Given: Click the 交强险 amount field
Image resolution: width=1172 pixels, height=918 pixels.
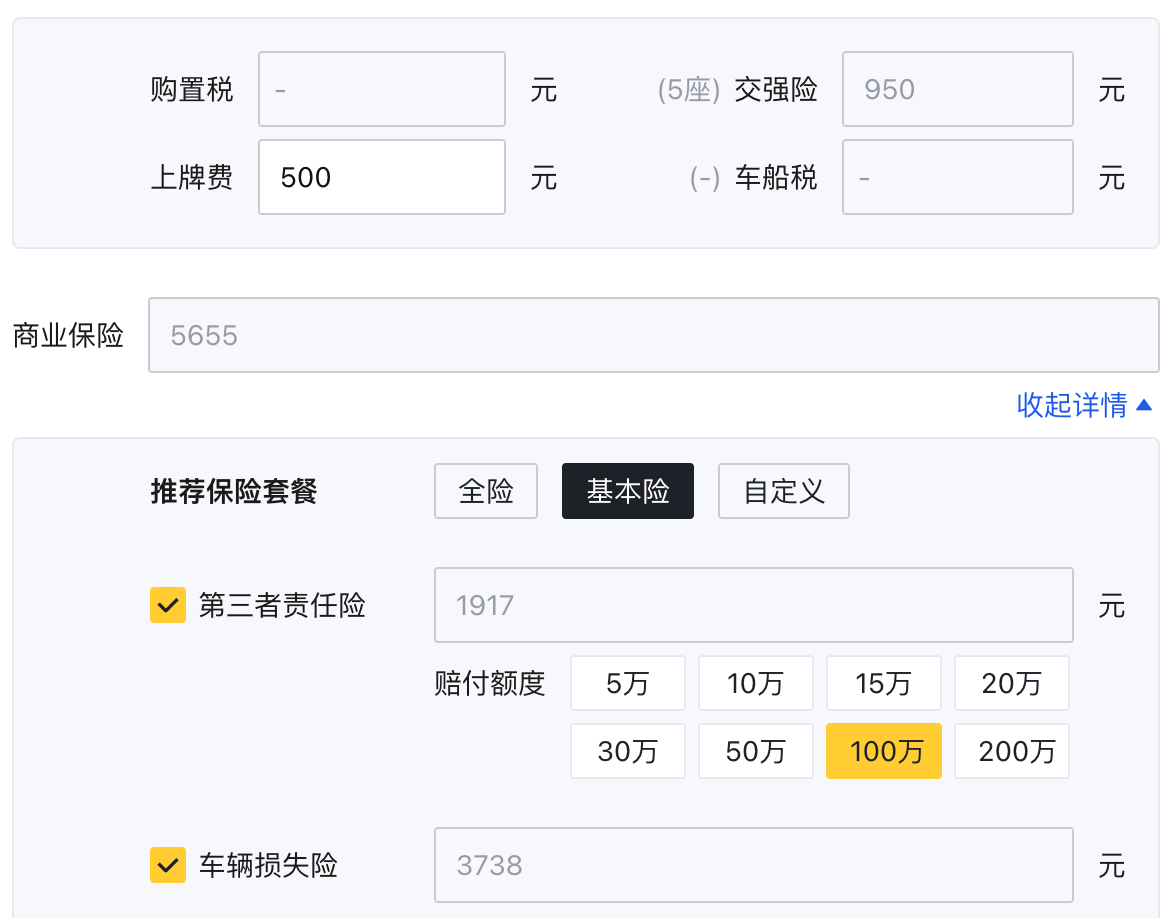Looking at the screenshot, I should (958, 89).
